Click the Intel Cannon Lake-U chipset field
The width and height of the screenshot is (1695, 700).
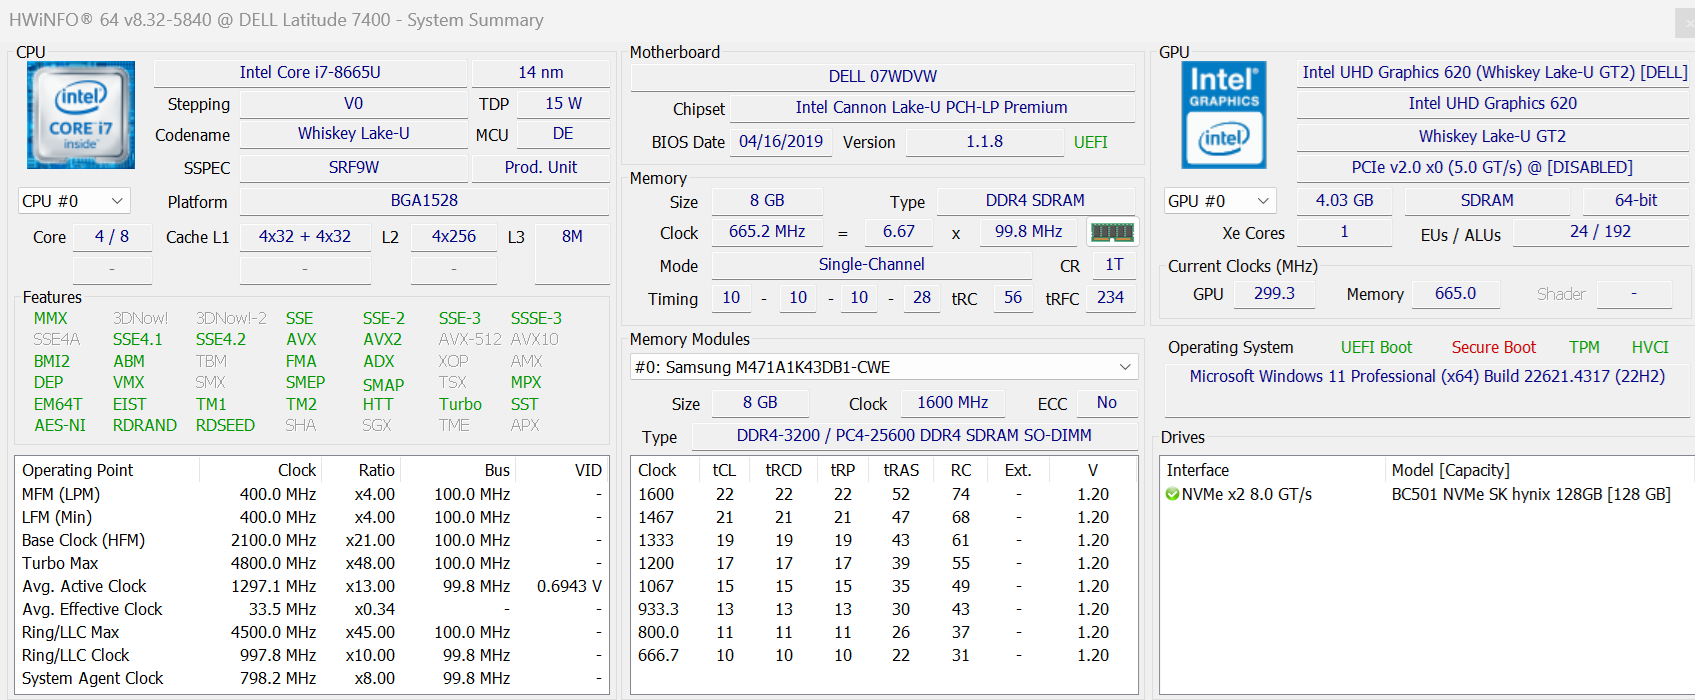click(x=931, y=107)
